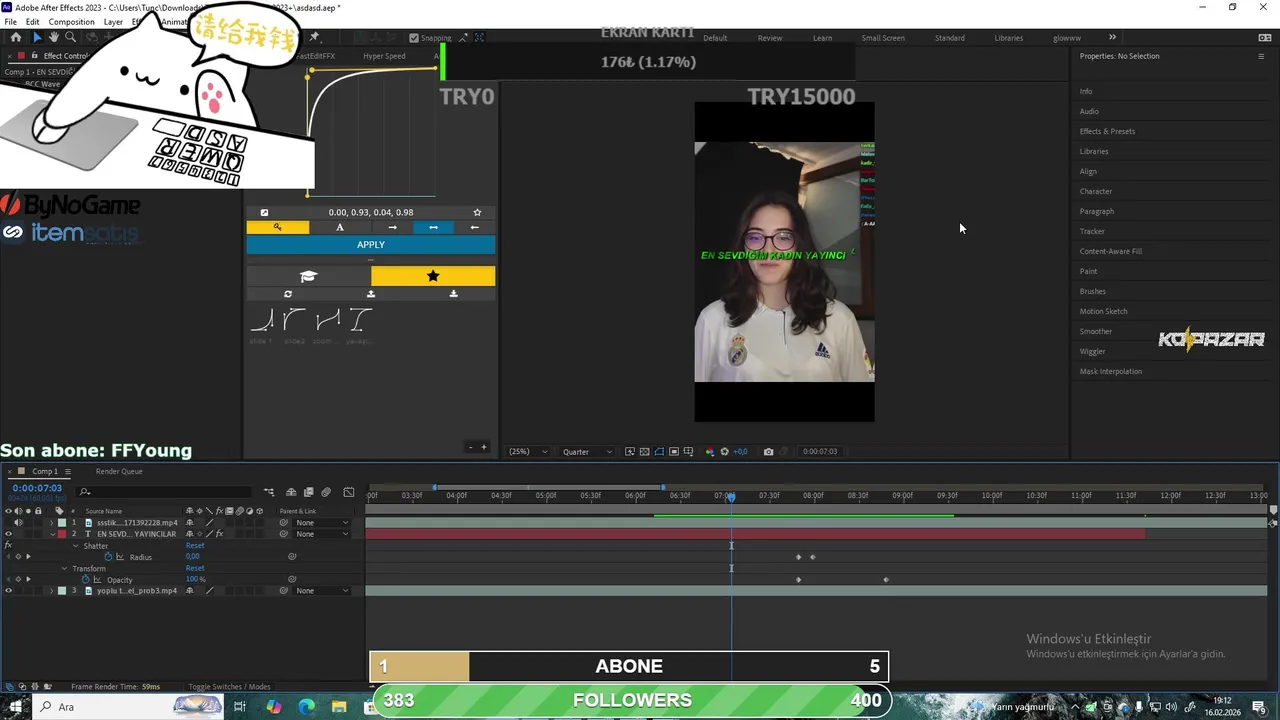Image resolution: width=1280 pixels, height=720 pixels.
Task: Click the right-pointing arrow ease button
Action: (x=392, y=227)
